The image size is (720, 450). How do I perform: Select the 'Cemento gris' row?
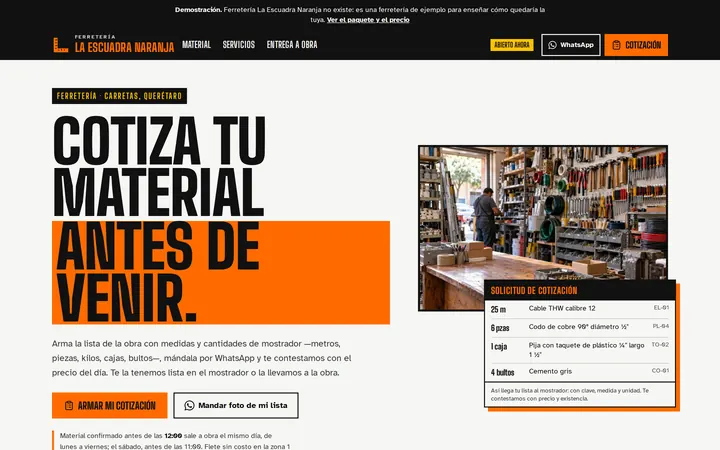pos(580,372)
